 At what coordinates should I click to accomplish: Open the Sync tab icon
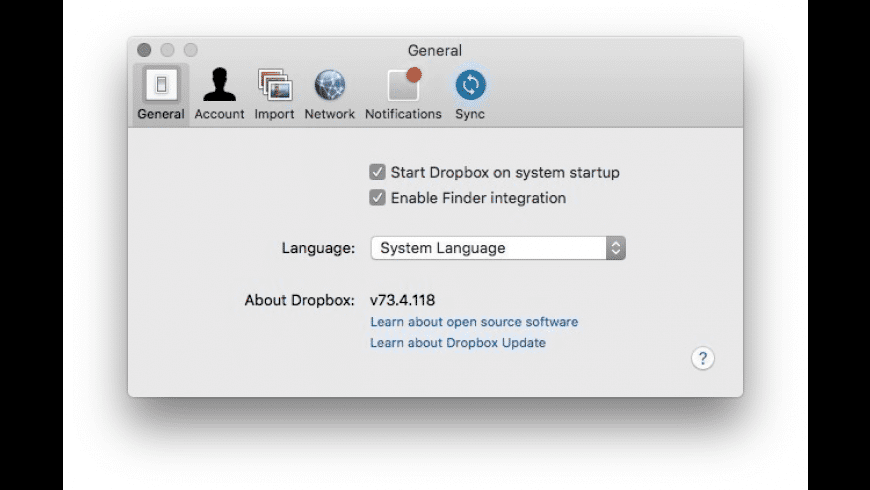point(471,85)
